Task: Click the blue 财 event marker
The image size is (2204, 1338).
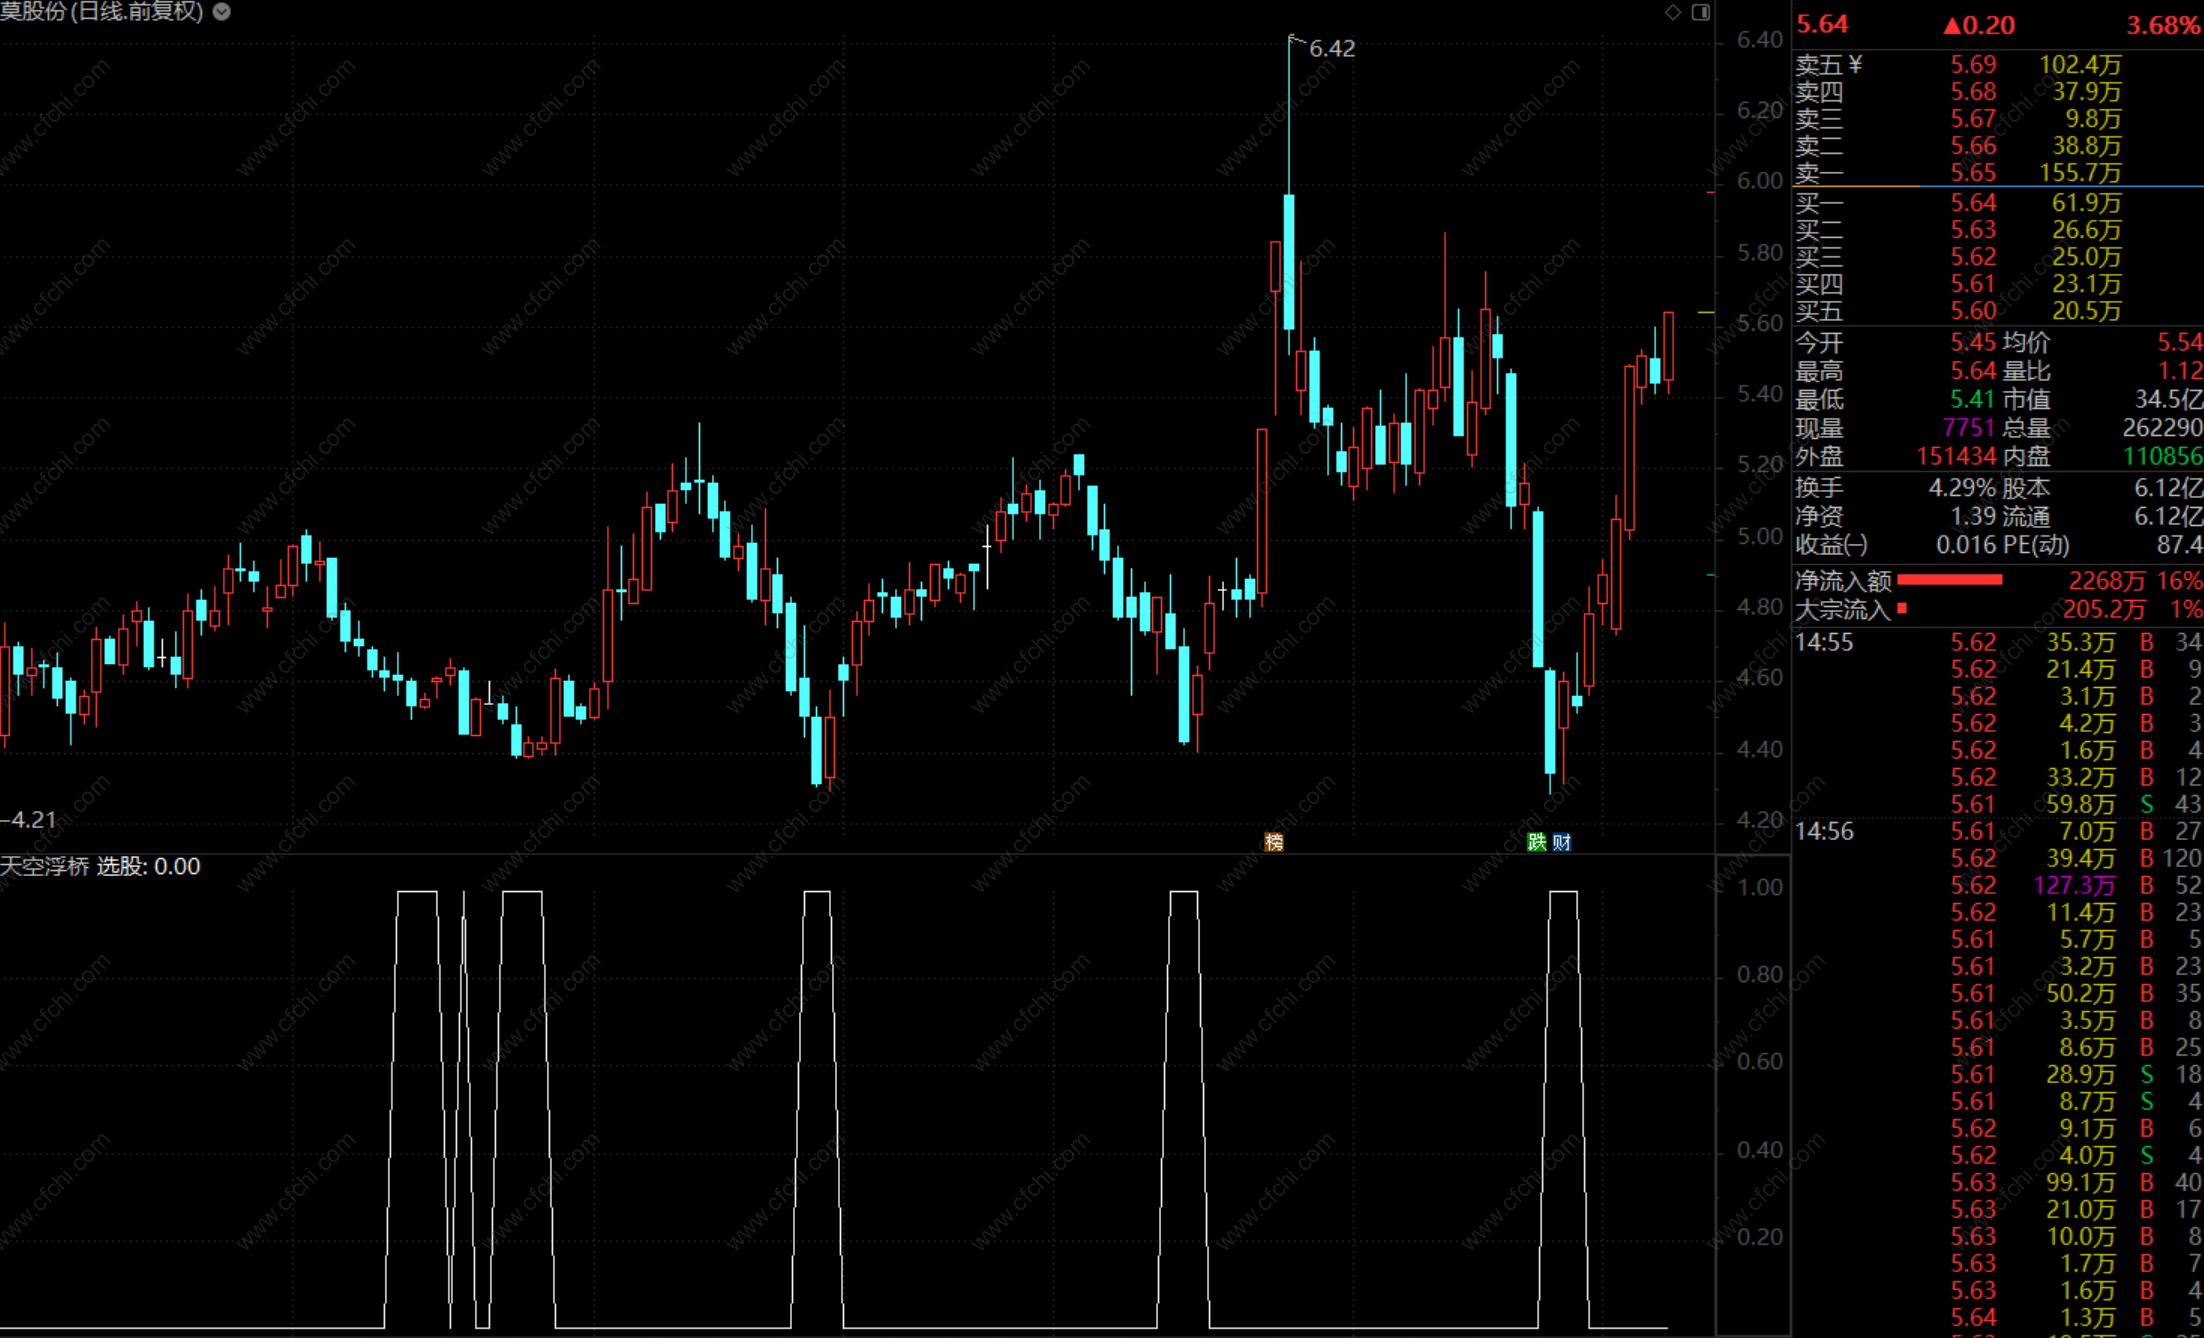Action: [x=1561, y=842]
